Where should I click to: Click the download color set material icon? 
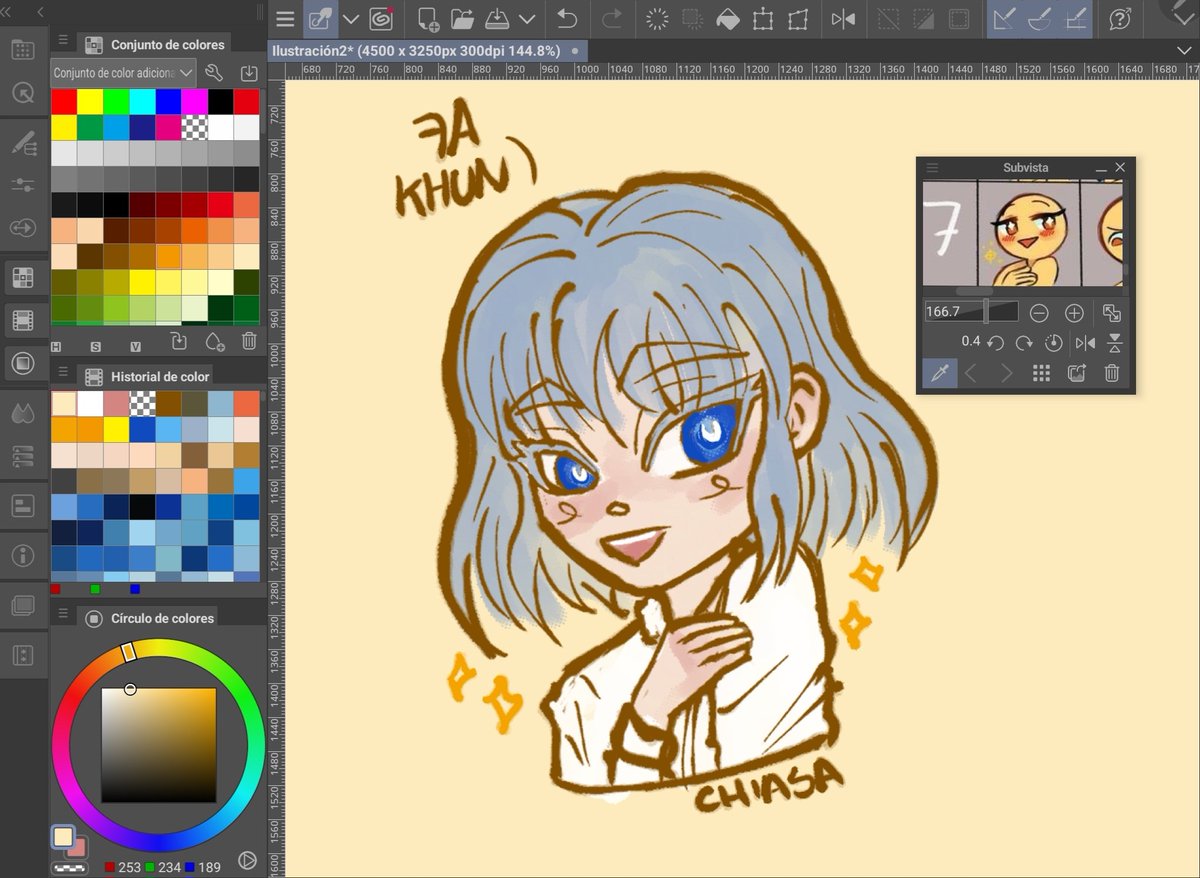pyautogui.click(x=249, y=72)
